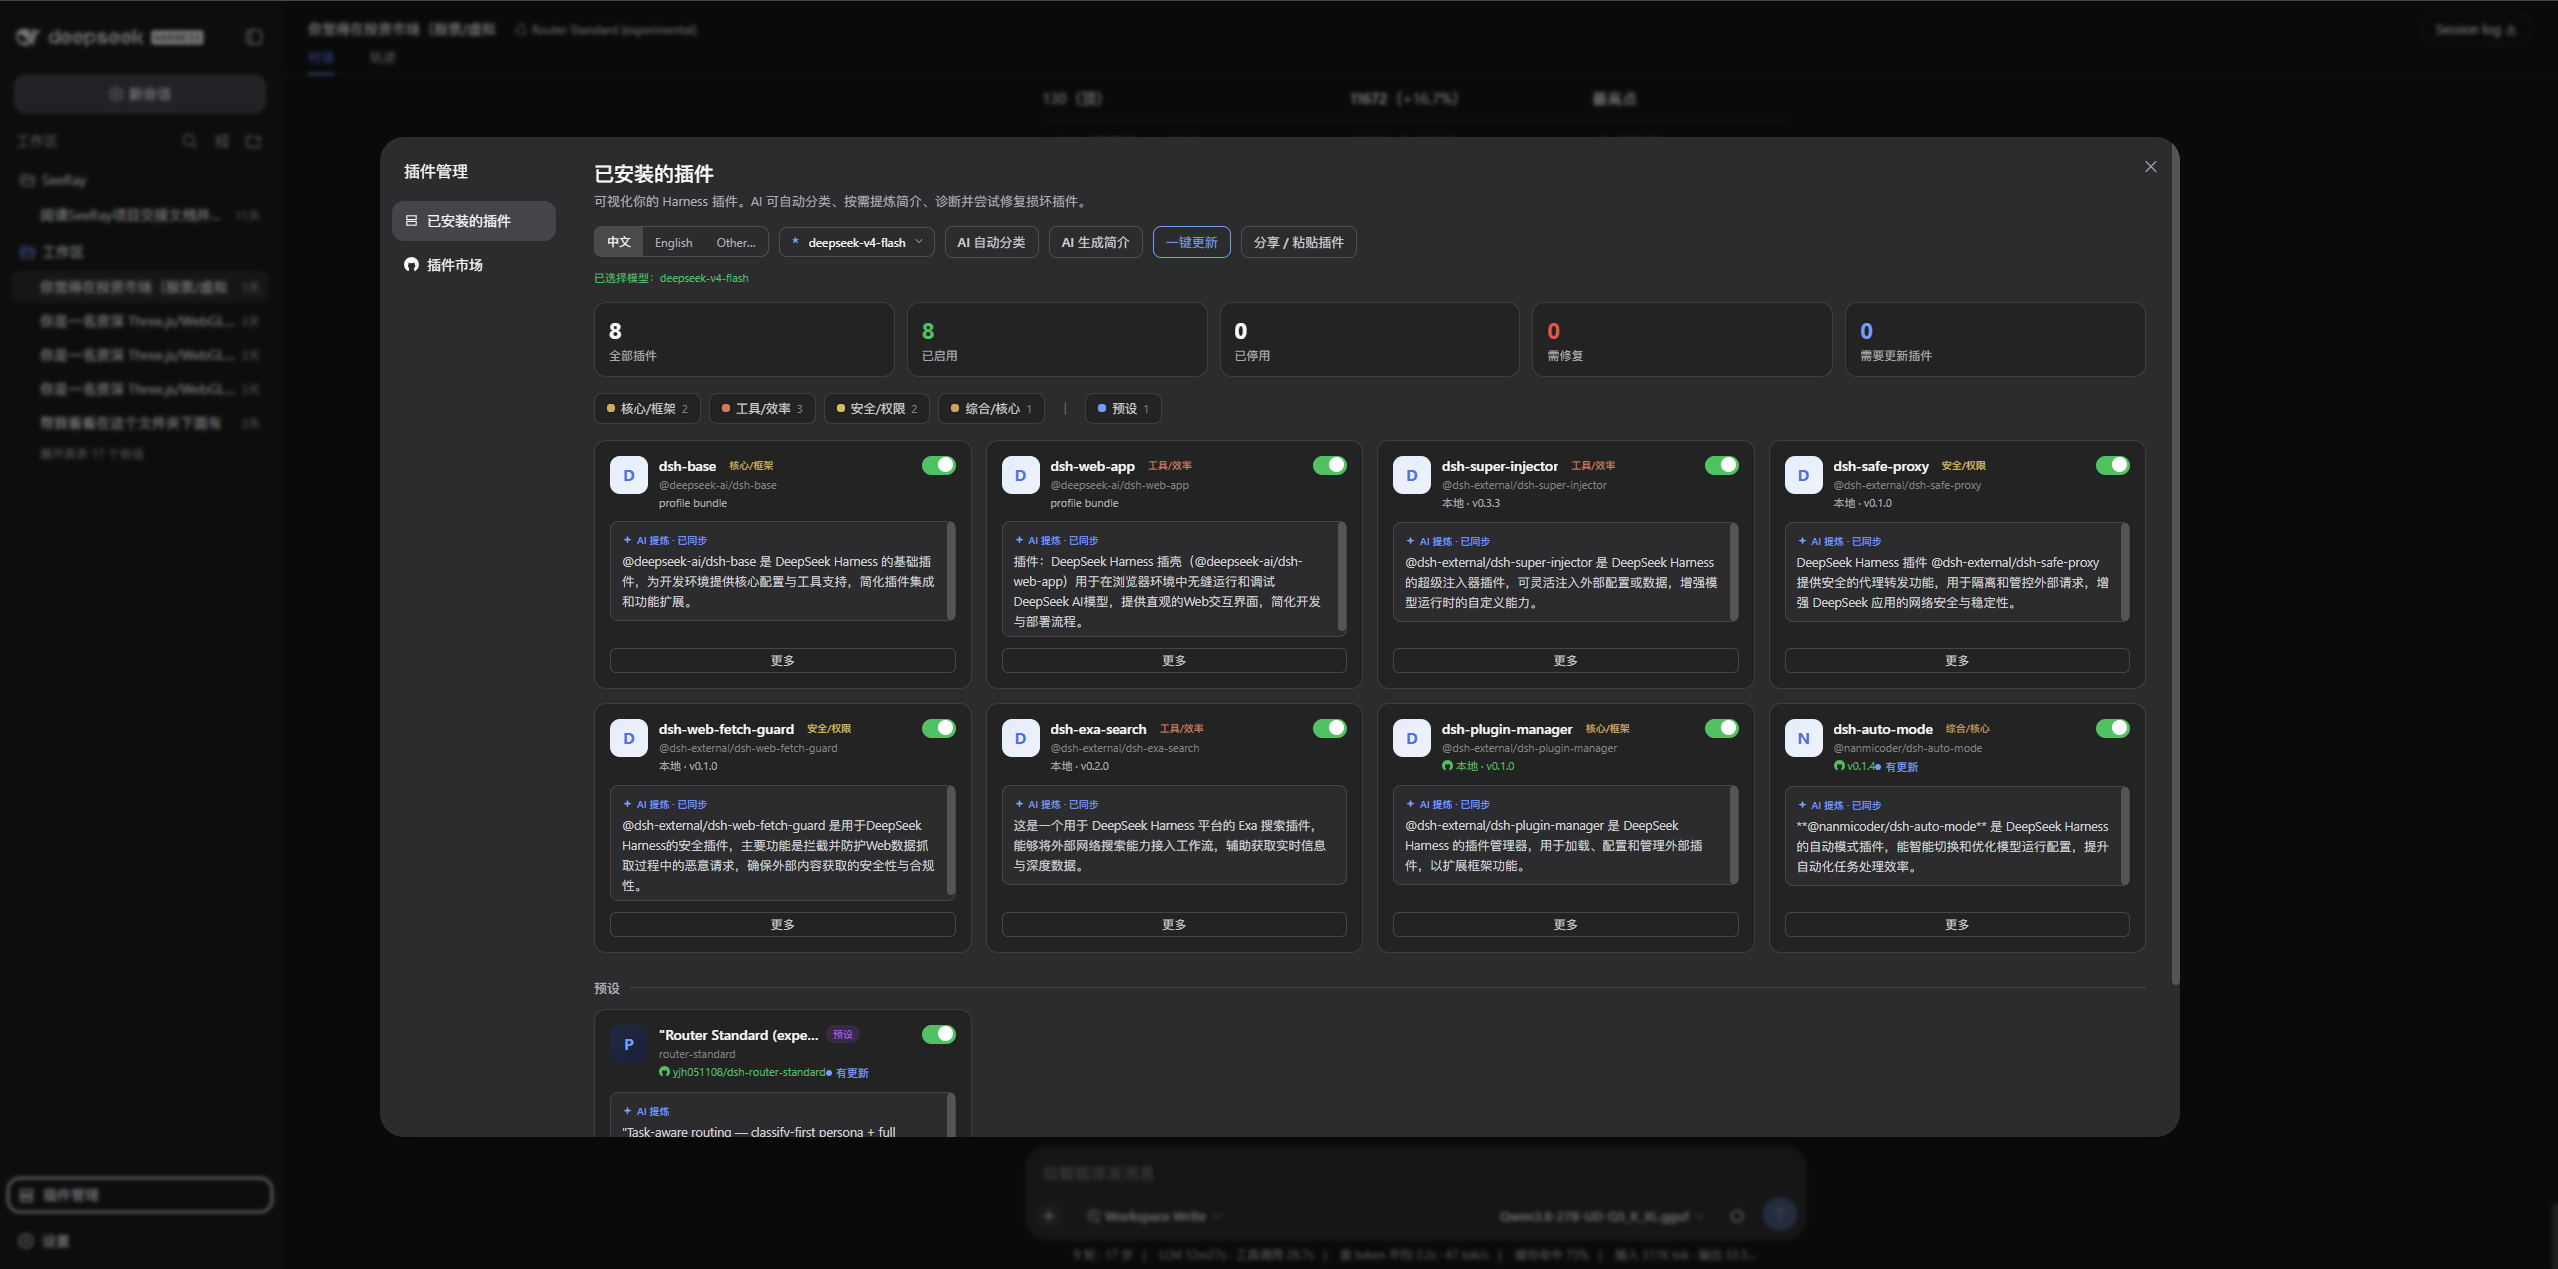Click the 一键更新 button
2558x1269 pixels.
point(1191,242)
